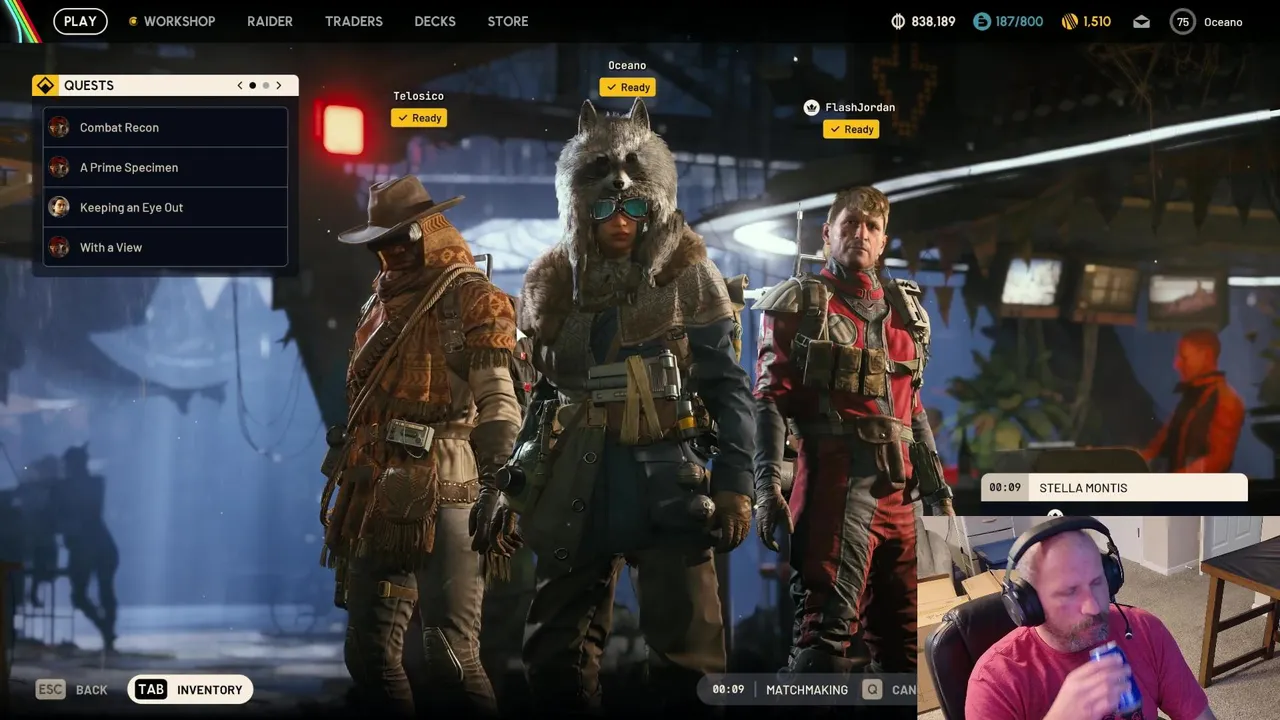Select the FlashJordan player name
Viewport: 1280px width, 720px height.
click(860, 107)
